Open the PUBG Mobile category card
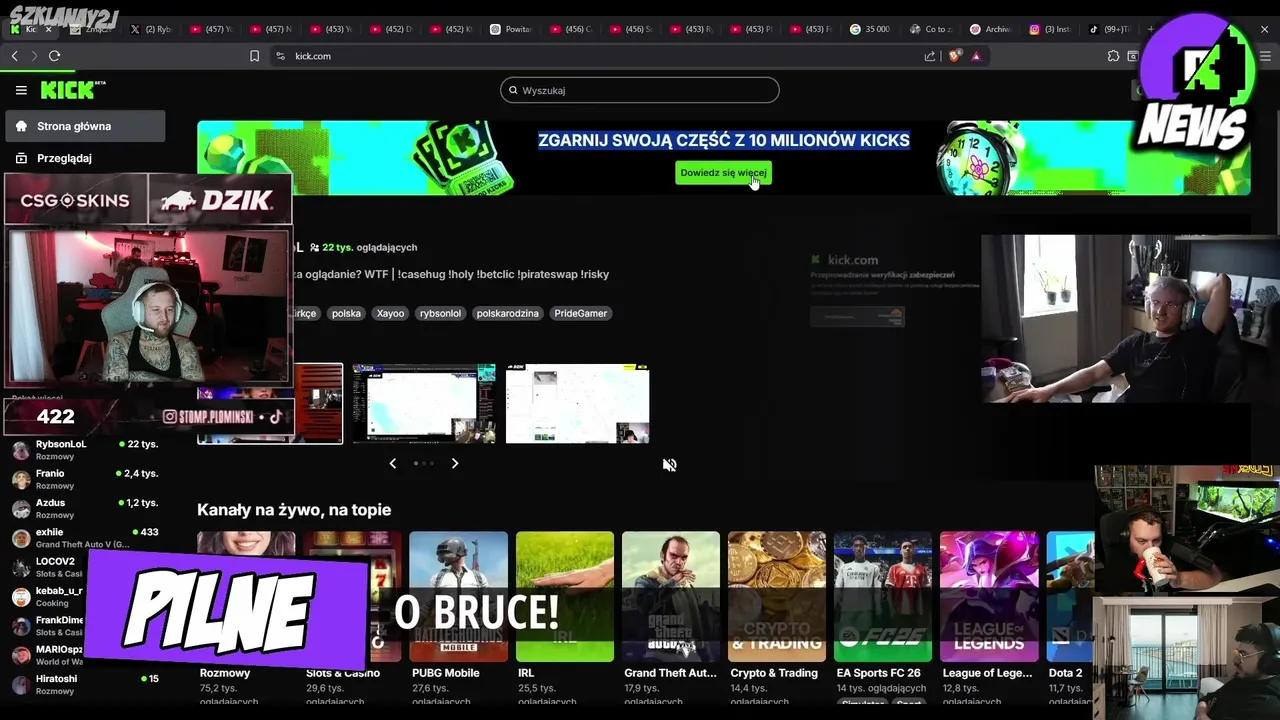Viewport: 1280px width, 720px height. (458, 596)
